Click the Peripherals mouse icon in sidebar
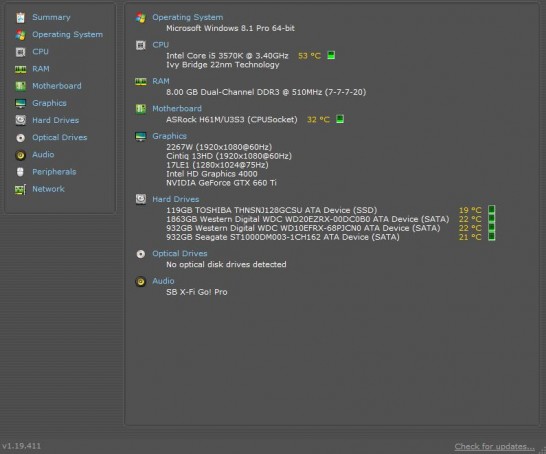The image size is (546, 454). click(x=20, y=172)
